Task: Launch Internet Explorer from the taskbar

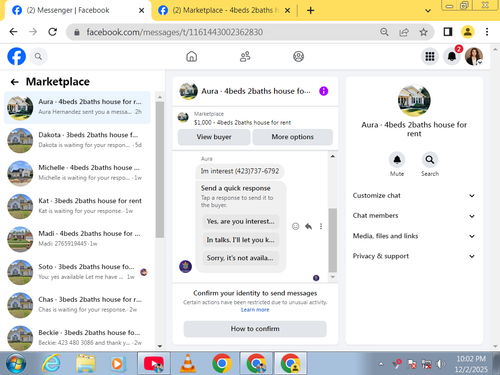Action: tap(51, 363)
